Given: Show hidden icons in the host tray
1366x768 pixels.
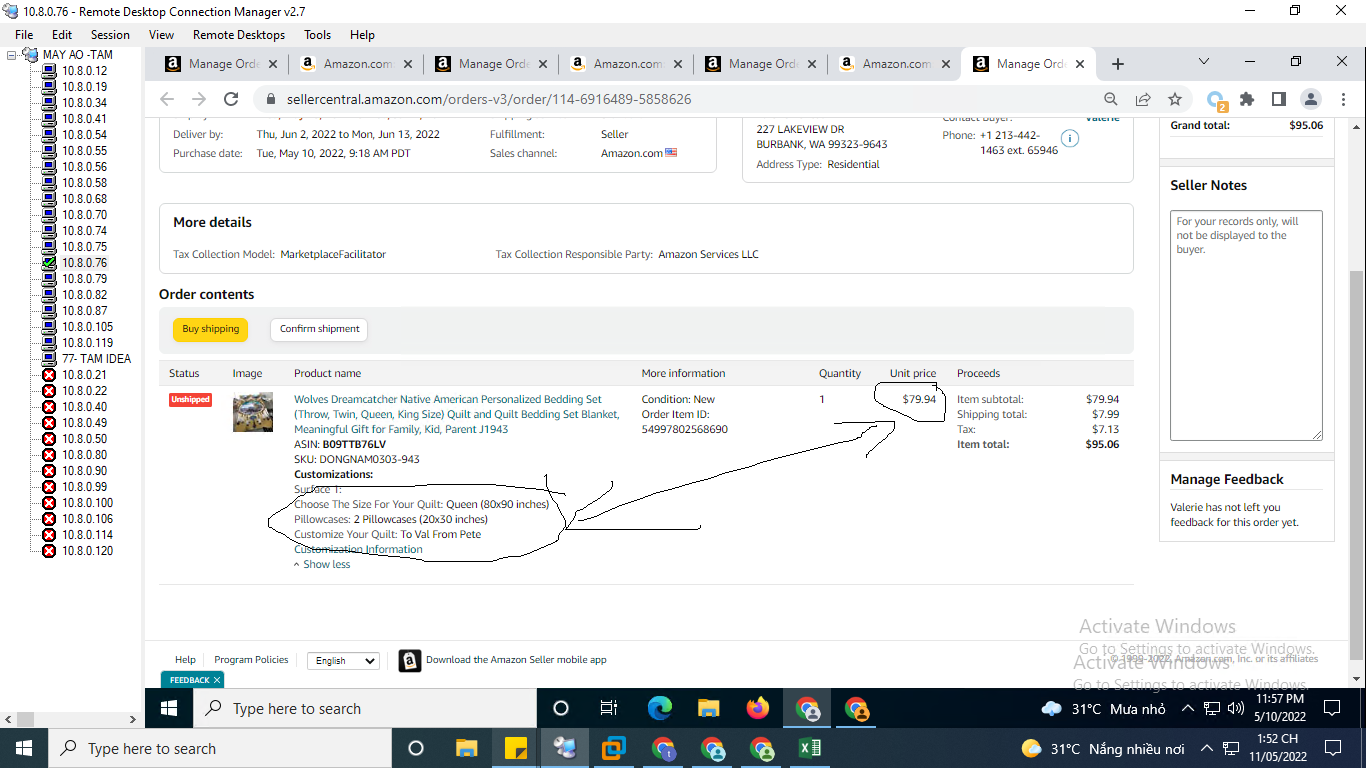Looking at the screenshot, I should click(1207, 748).
